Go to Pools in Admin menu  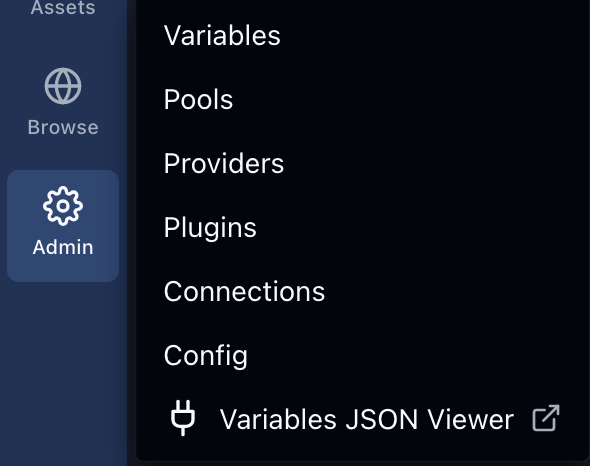click(198, 100)
